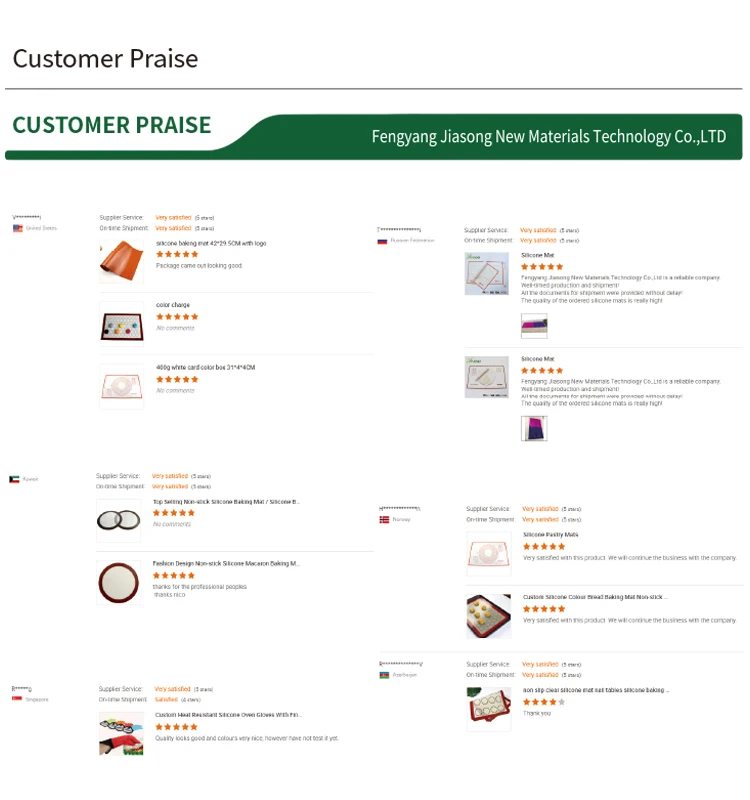Image resolution: width=750 pixels, height=800 pixels.
Task: Open the bread baking mat thumbnail
Action: [x=488, y=615]
